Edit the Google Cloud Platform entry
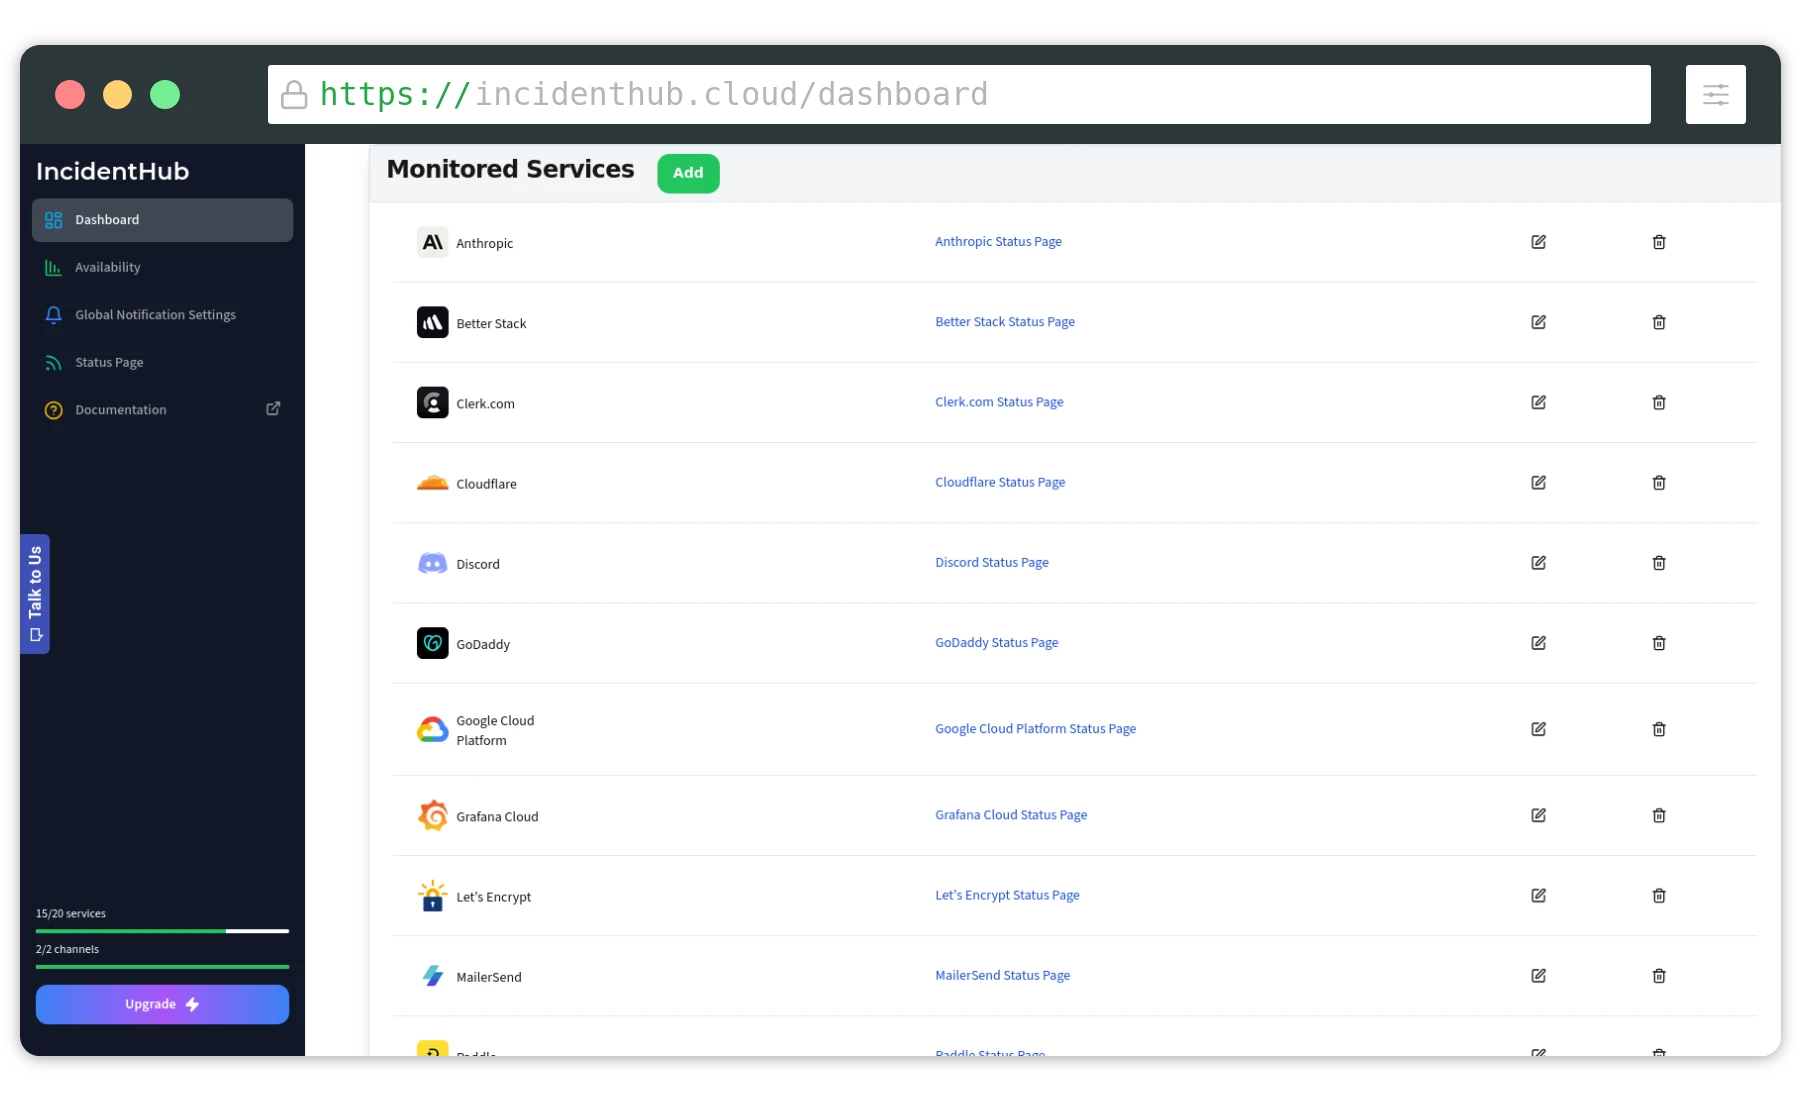This screenshot has height=1100, width=1800. (1538, 729)
